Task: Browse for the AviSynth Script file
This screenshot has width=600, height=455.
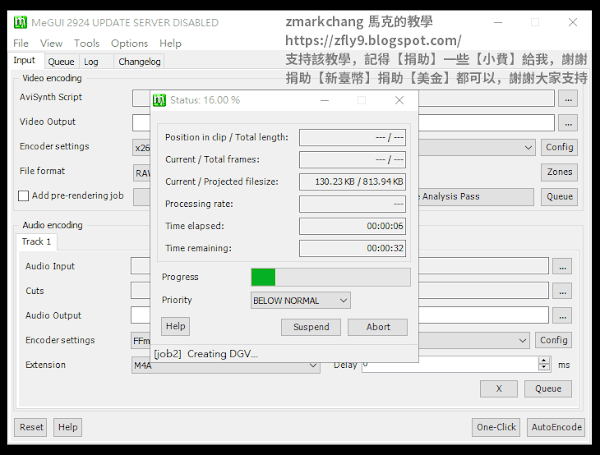Action: (568, 99)
